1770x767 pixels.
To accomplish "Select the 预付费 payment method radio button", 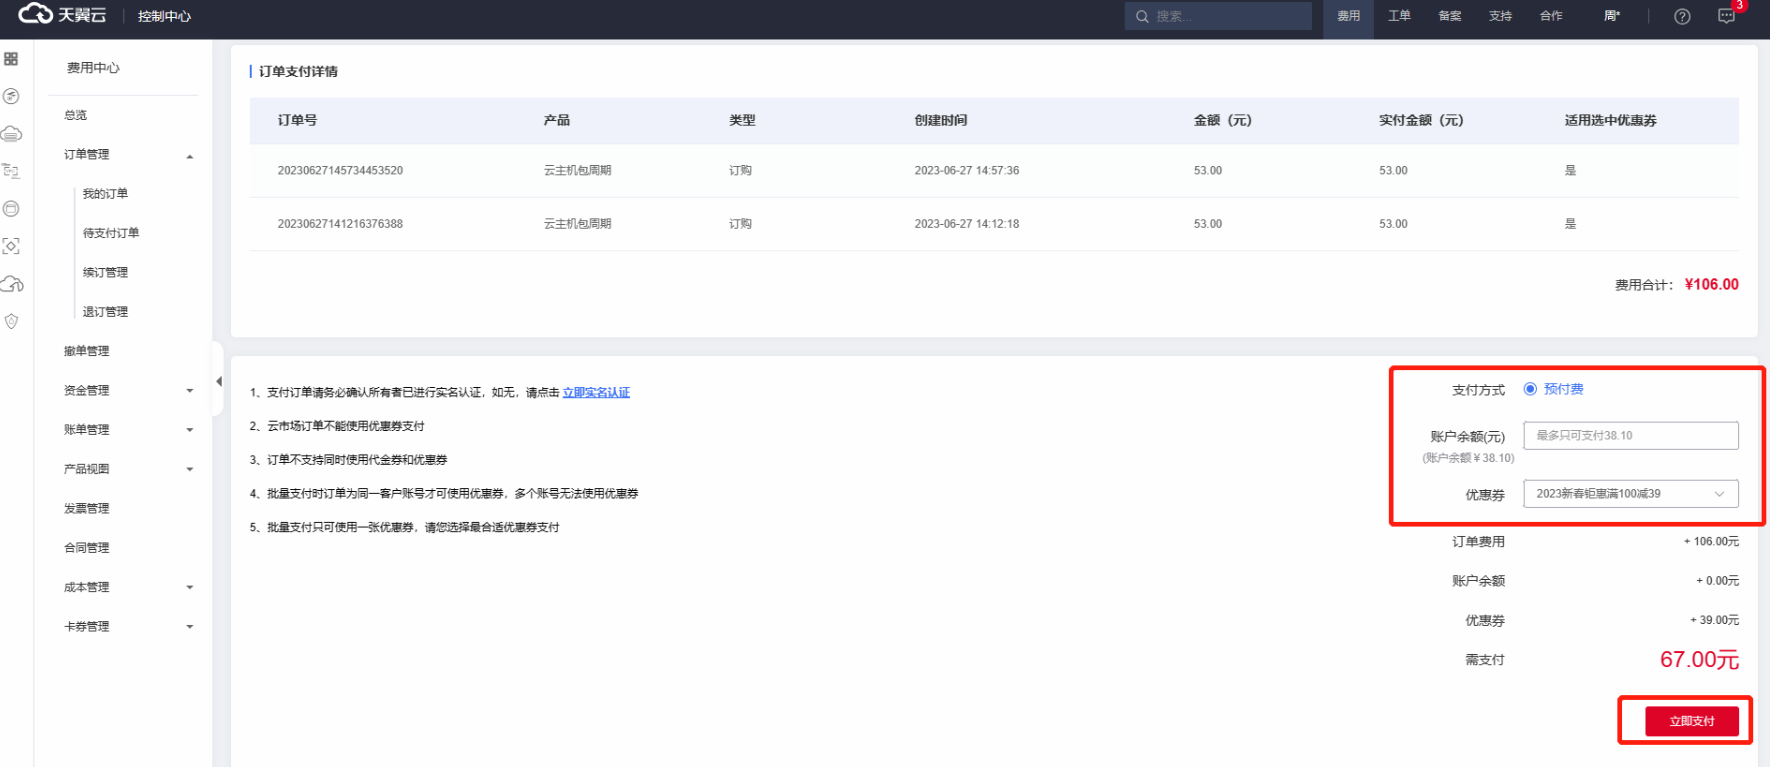I will coord(1530,389).
